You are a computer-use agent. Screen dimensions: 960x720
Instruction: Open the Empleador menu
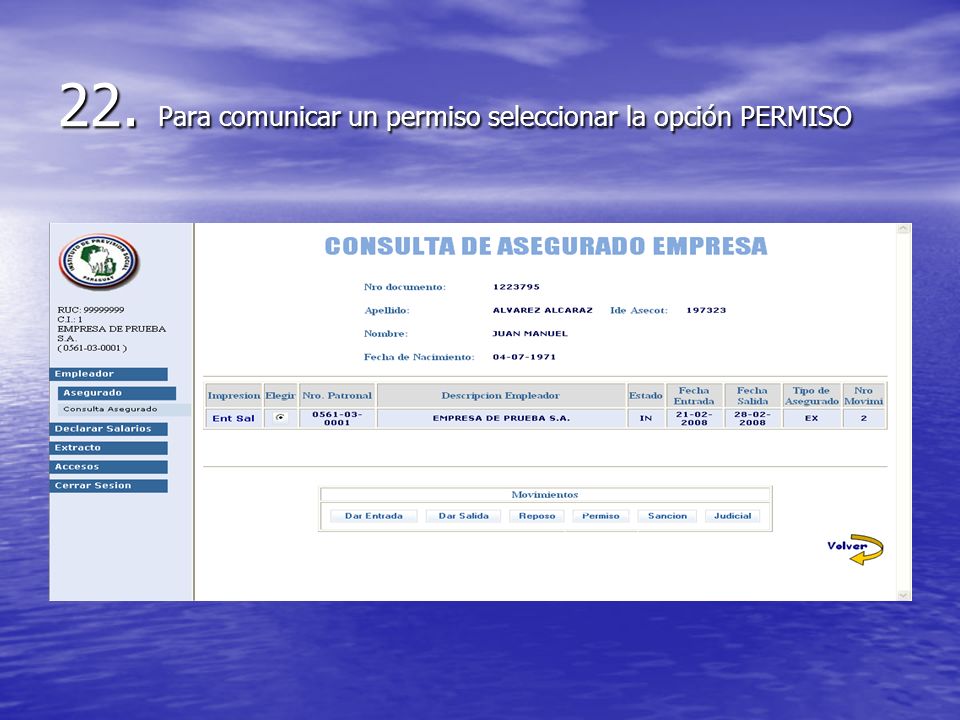(108, 374)
